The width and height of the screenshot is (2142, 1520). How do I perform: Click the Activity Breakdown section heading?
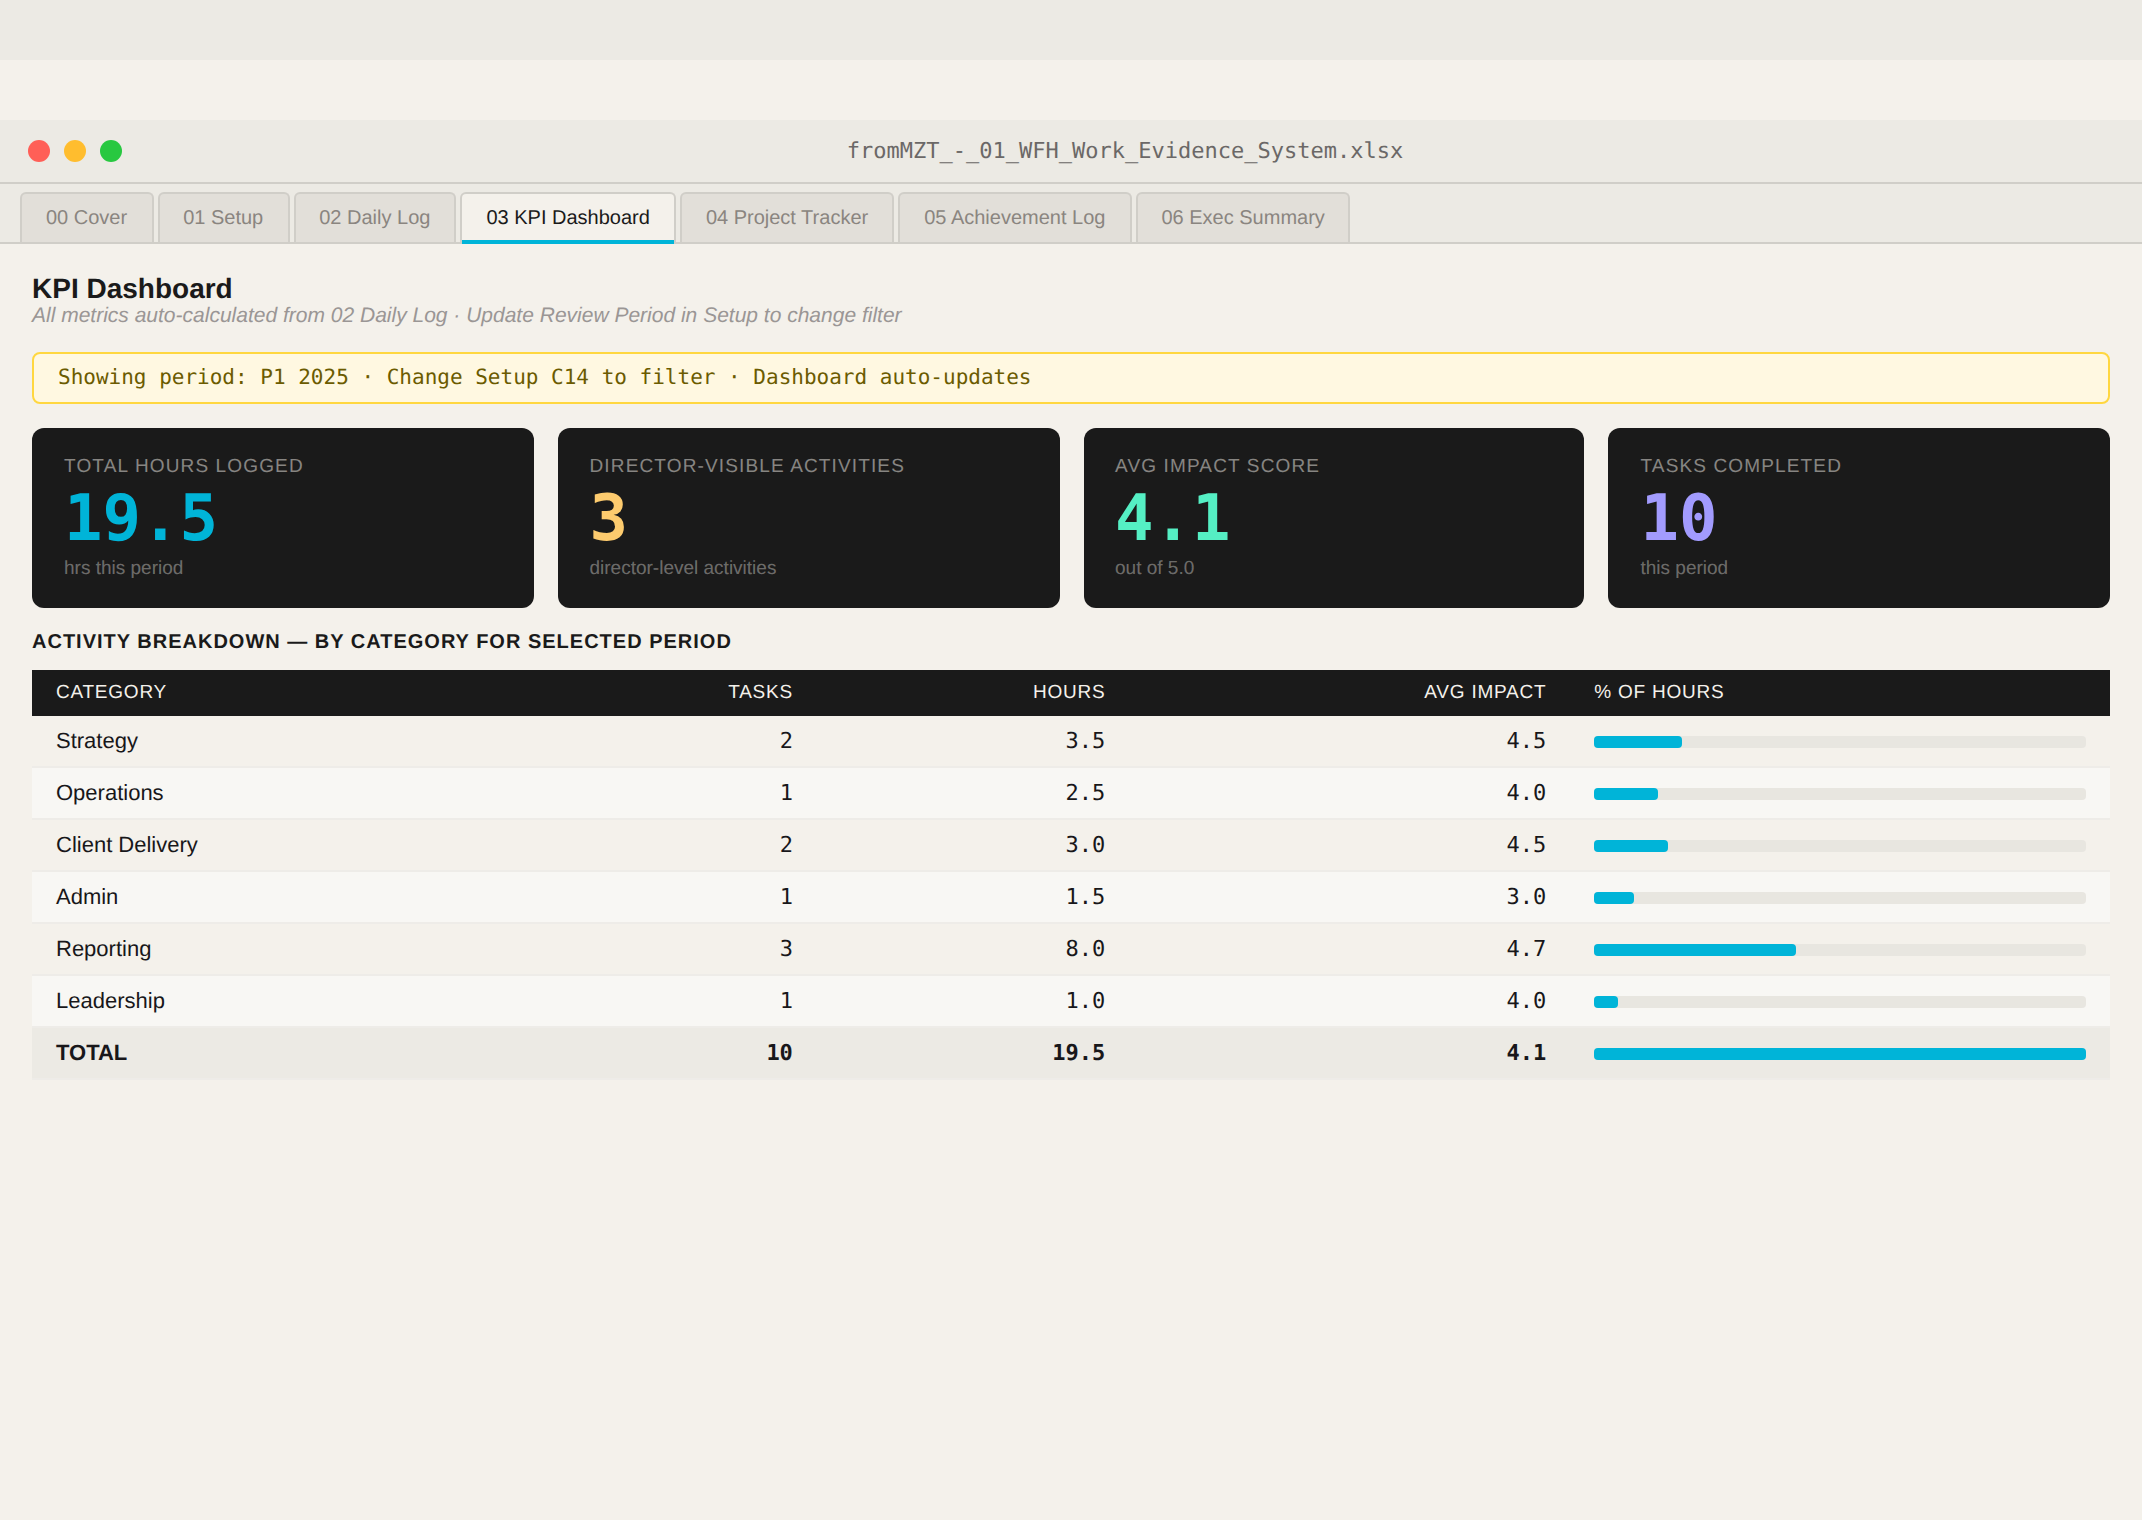(x=382, y=642)
